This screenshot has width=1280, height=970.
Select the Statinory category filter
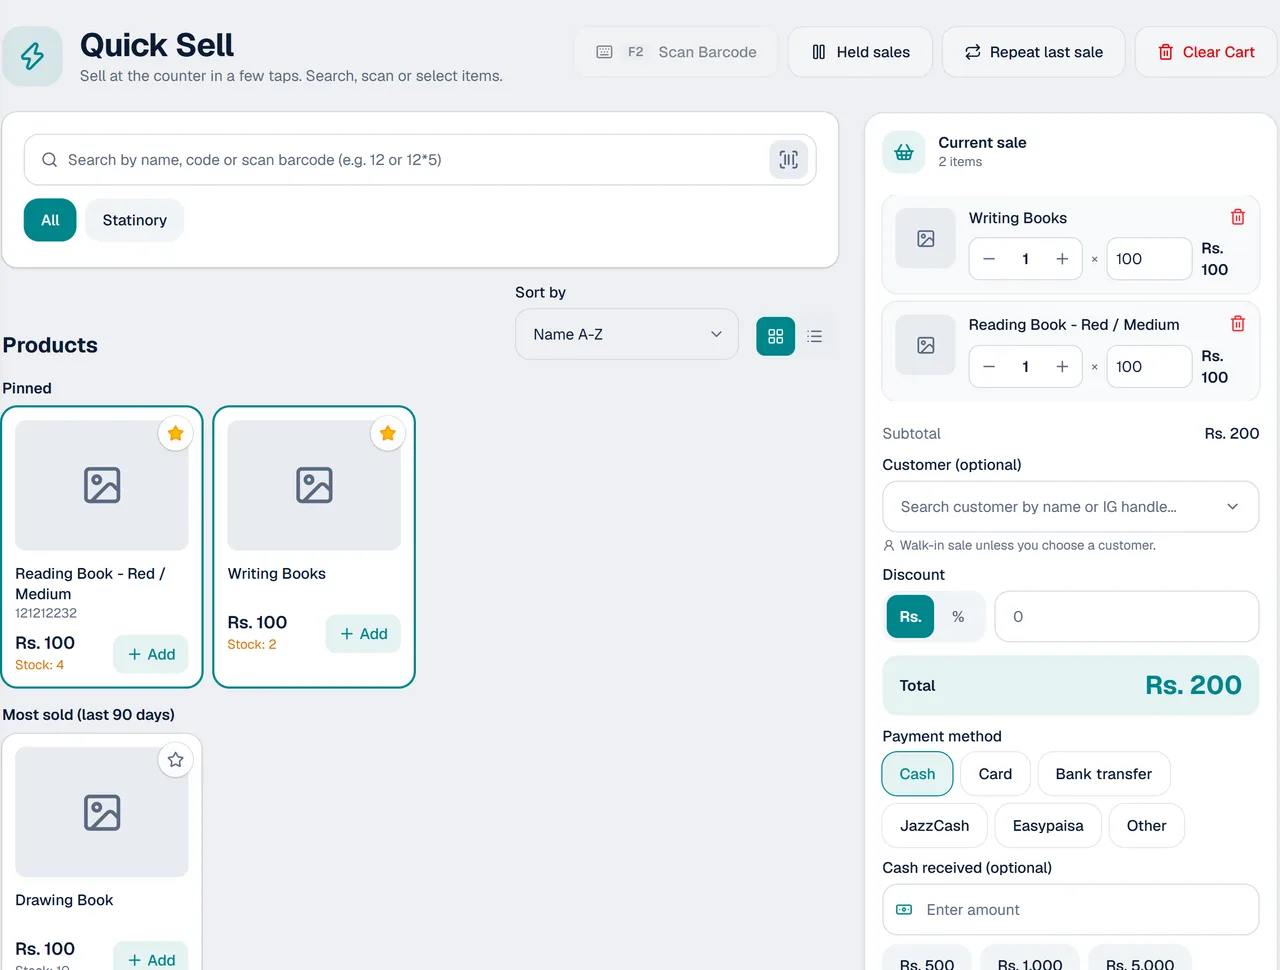coord(135,220)
